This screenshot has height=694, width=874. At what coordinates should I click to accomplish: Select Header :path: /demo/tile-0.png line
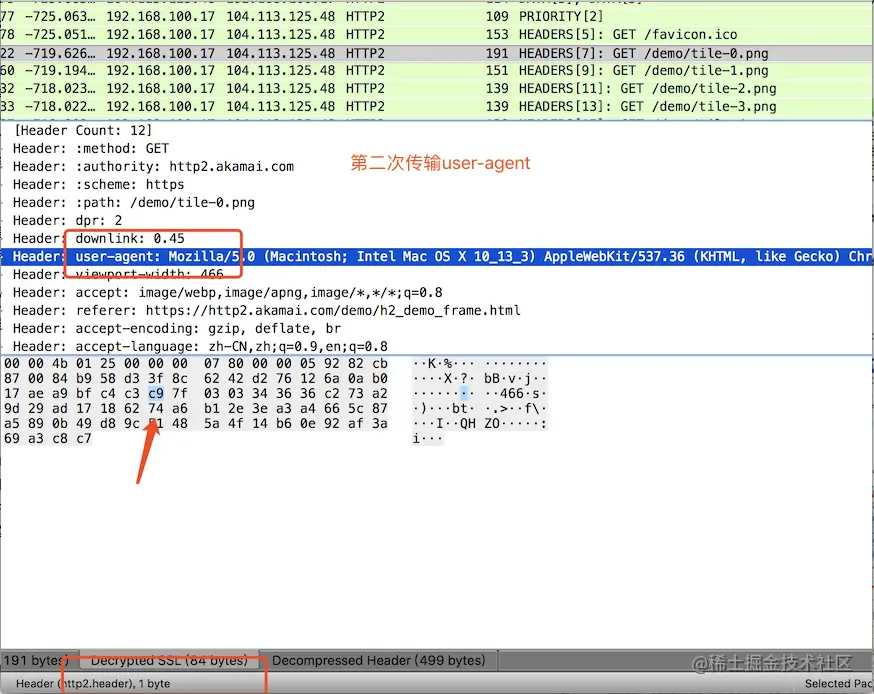tap(134, 202)
